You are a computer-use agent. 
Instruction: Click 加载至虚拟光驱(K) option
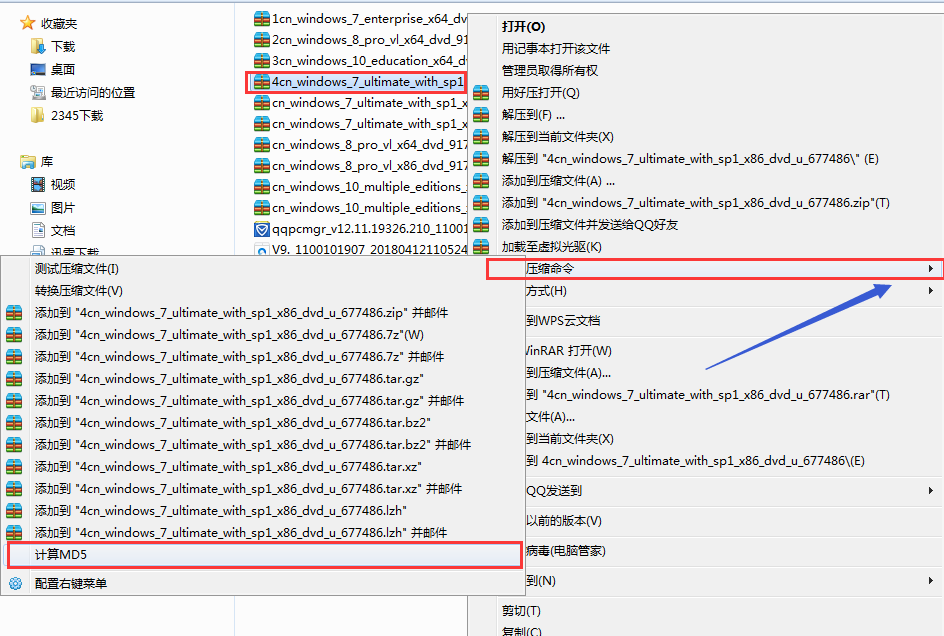point(551,247)
